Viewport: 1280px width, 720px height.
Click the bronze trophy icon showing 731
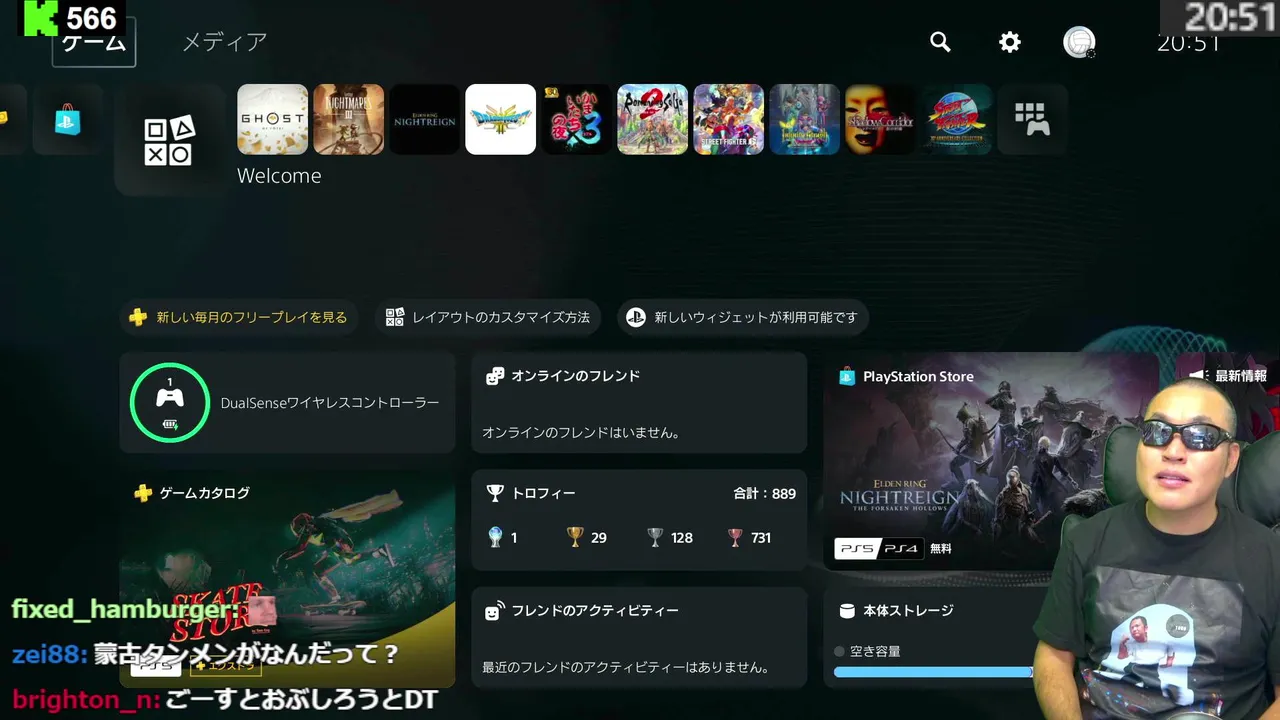point(735,537)
